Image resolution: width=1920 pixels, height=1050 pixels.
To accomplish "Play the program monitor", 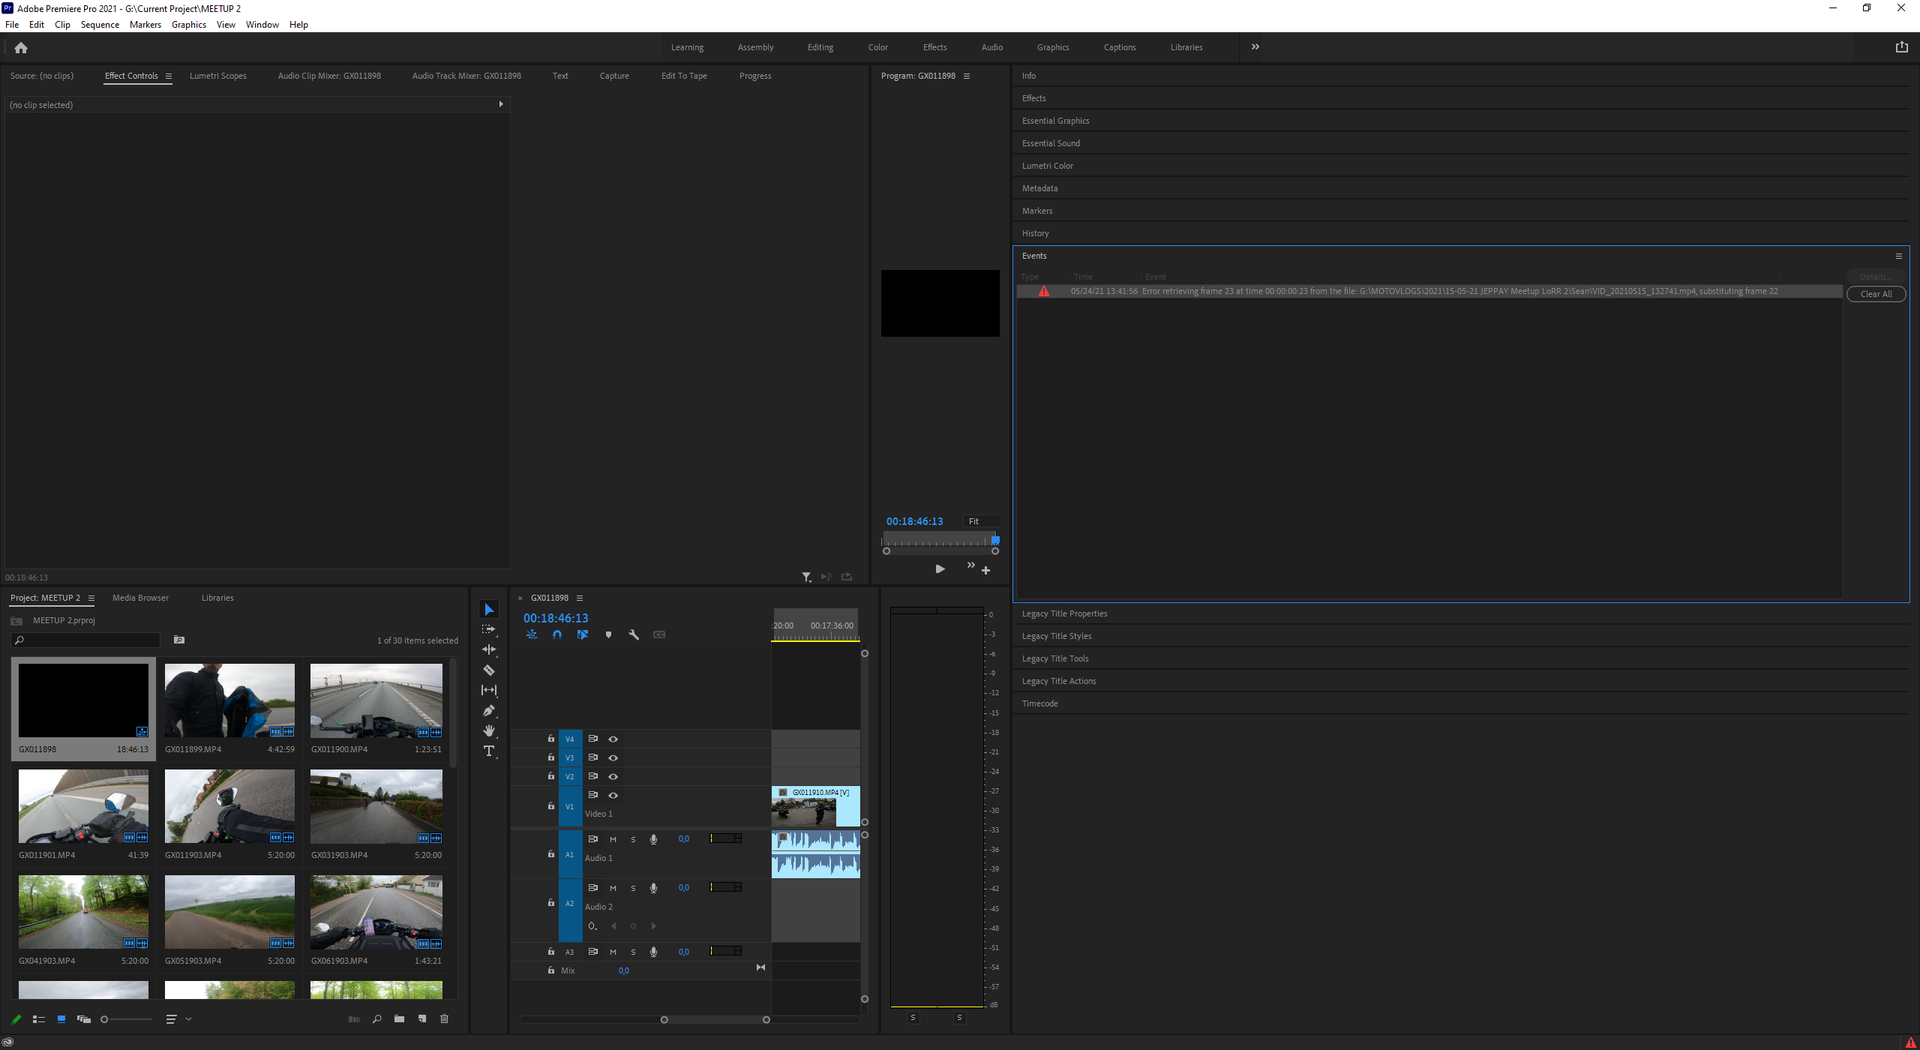I will (x=940, y=569).
